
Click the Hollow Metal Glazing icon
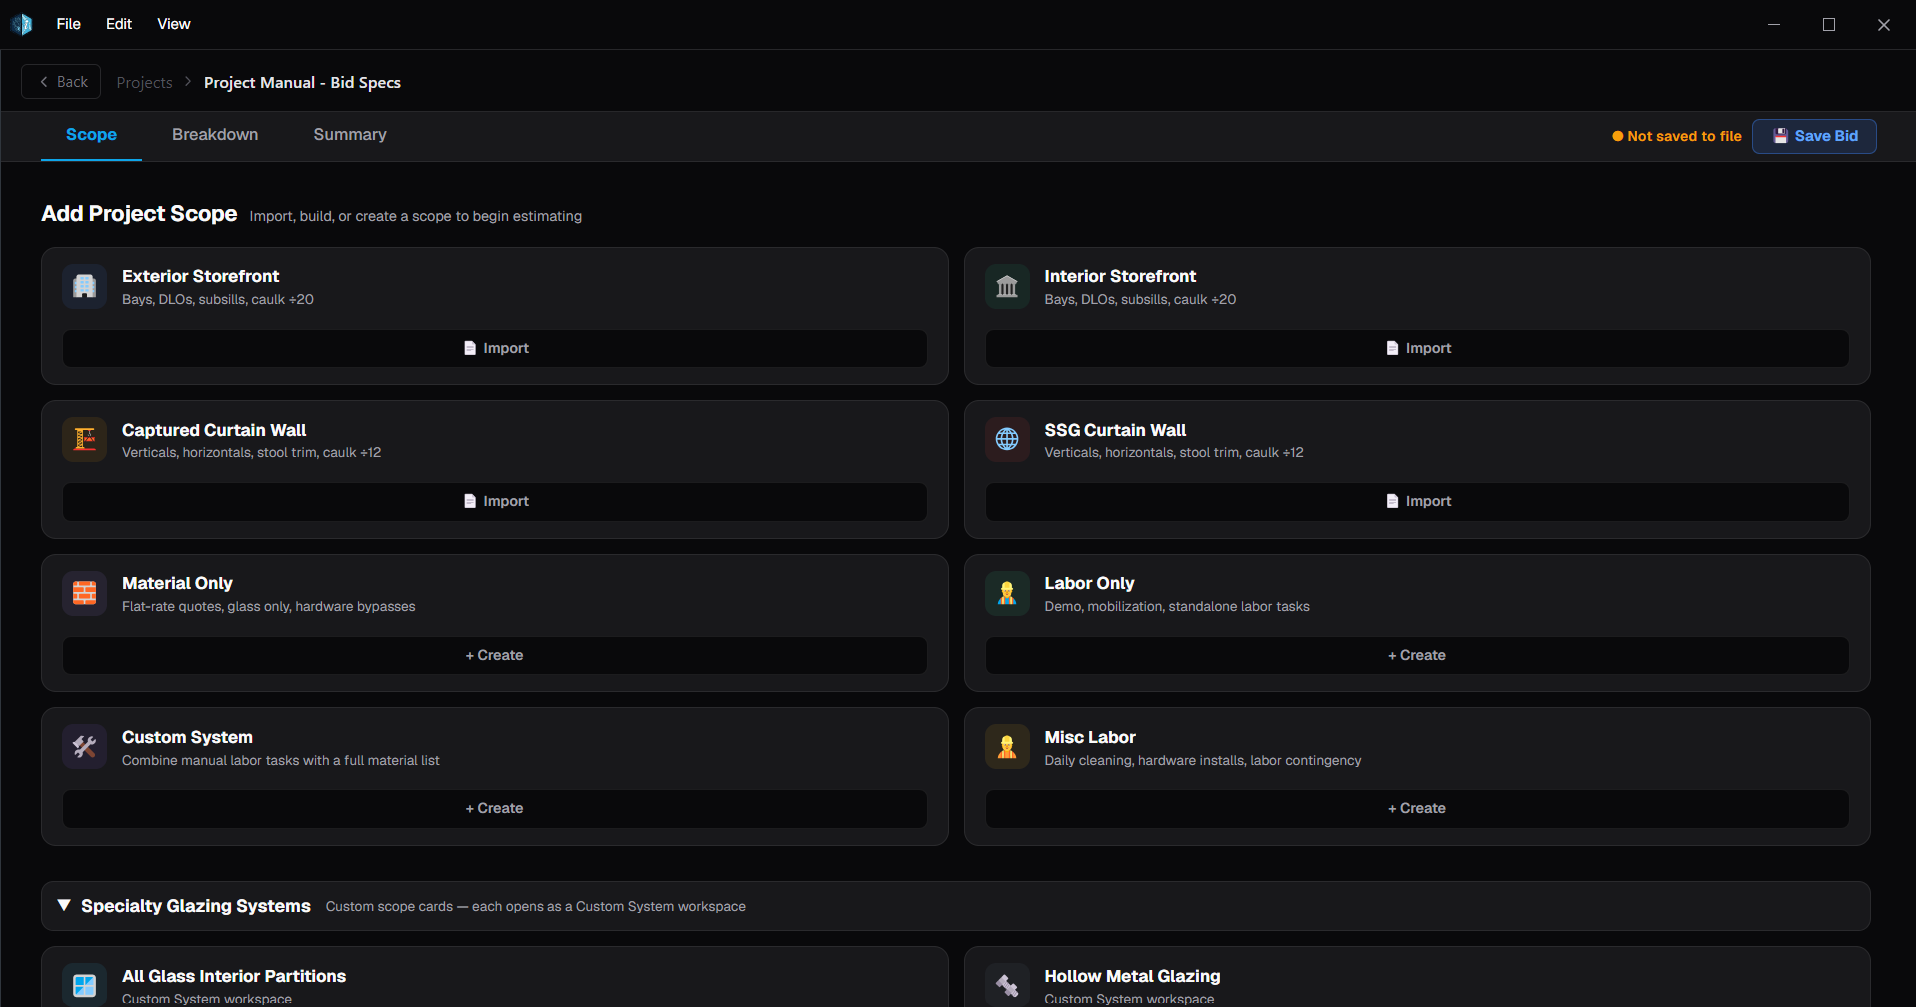pyautogui.click(x=1007, y=986)
